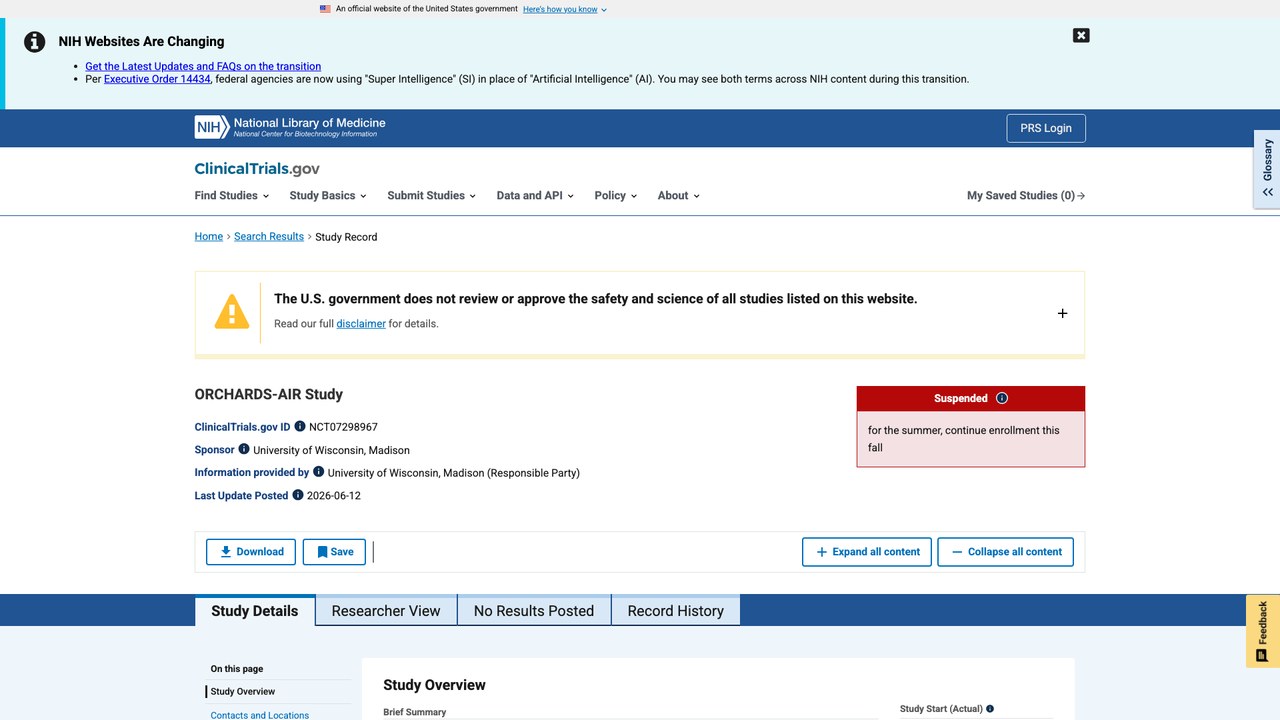The width and height of the screenshot is (1280, 720).
Task: Expand the disclaimer box with plus icon
Action: tap(1062, 313)
